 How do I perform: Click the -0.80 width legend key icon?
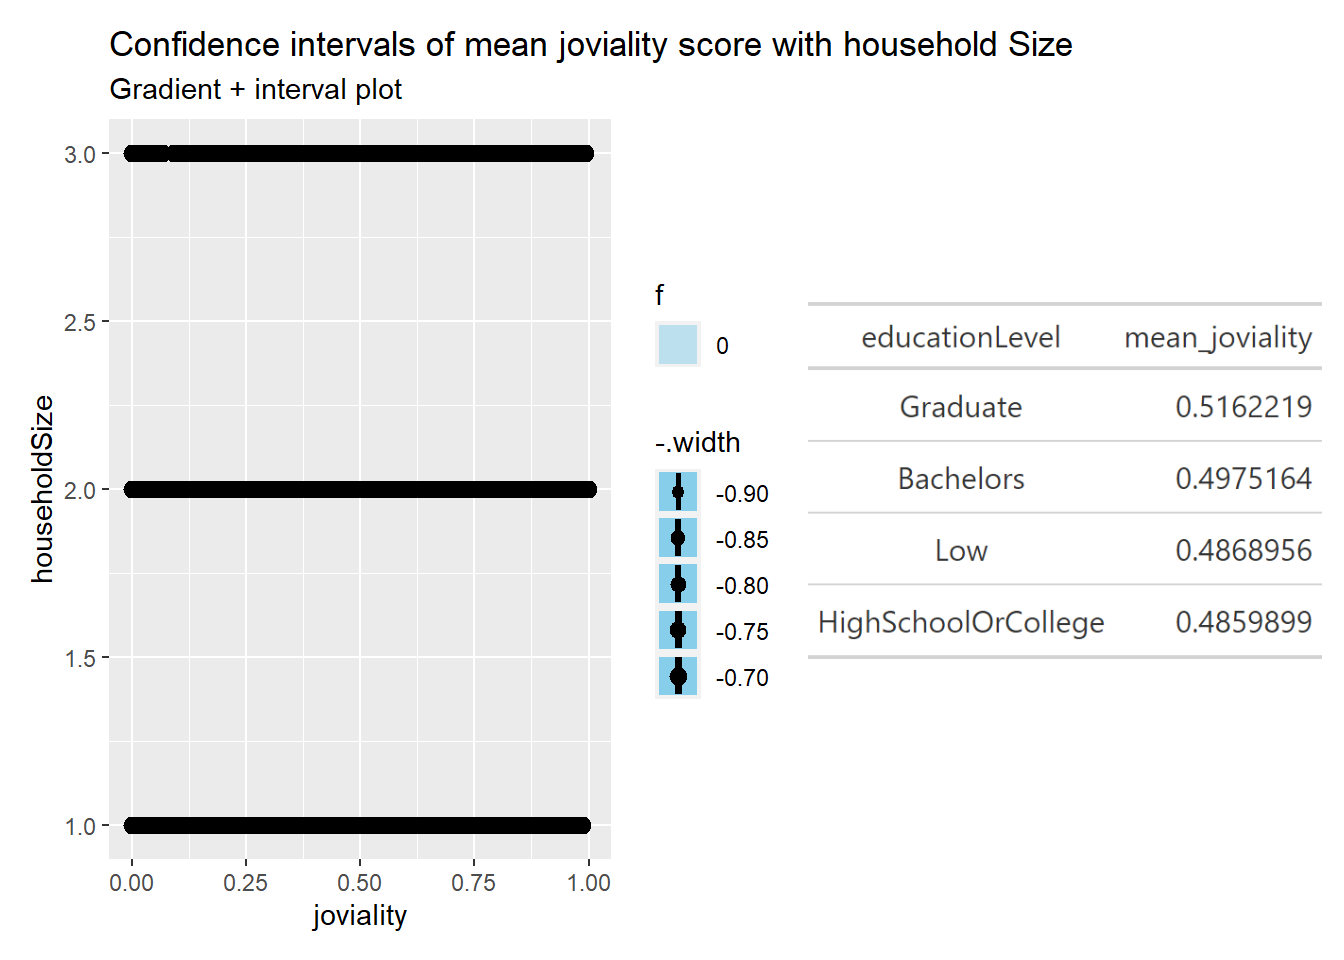click(x=678, y=585)
